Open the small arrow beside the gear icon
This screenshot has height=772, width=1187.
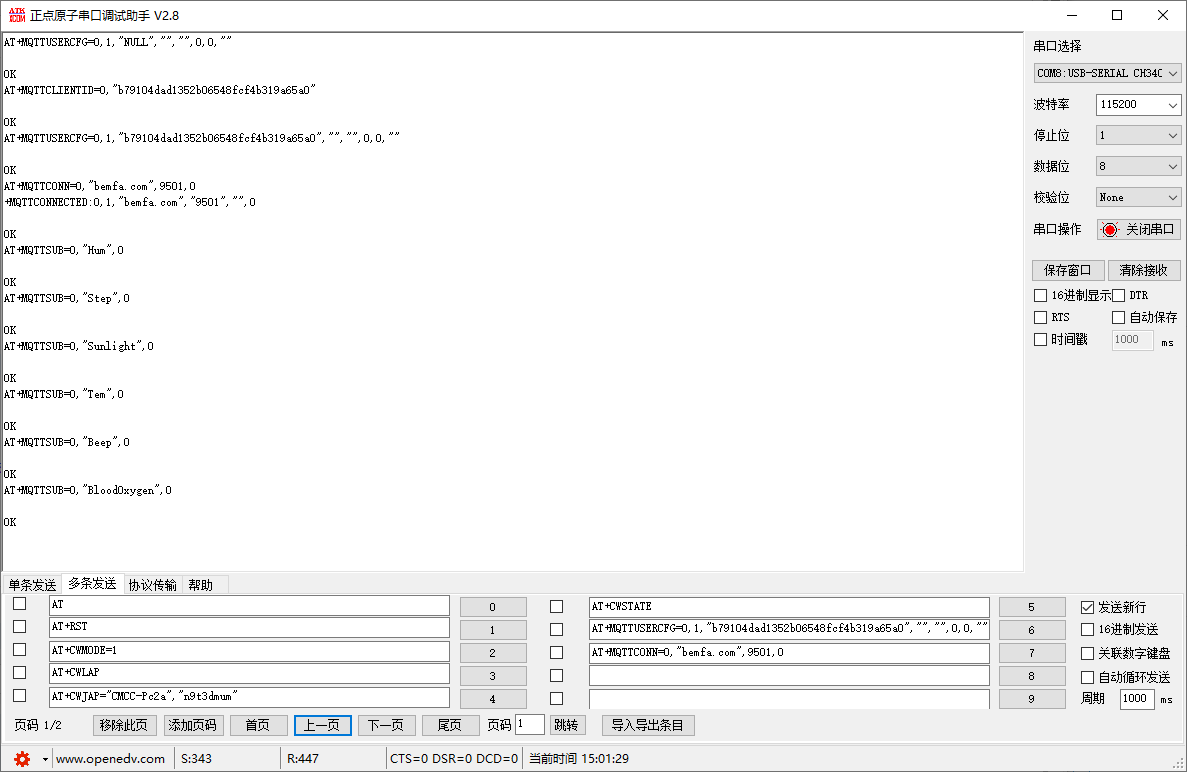click(x=45, y=759)
